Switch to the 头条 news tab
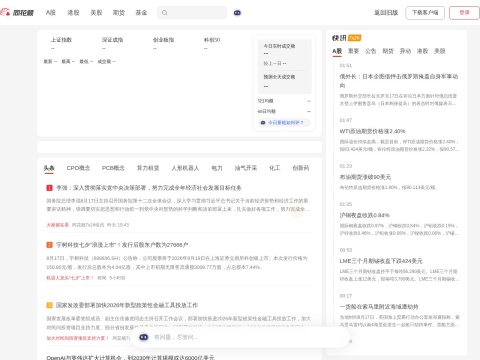This screenshot has height=360, width=480. pos(49,168)
